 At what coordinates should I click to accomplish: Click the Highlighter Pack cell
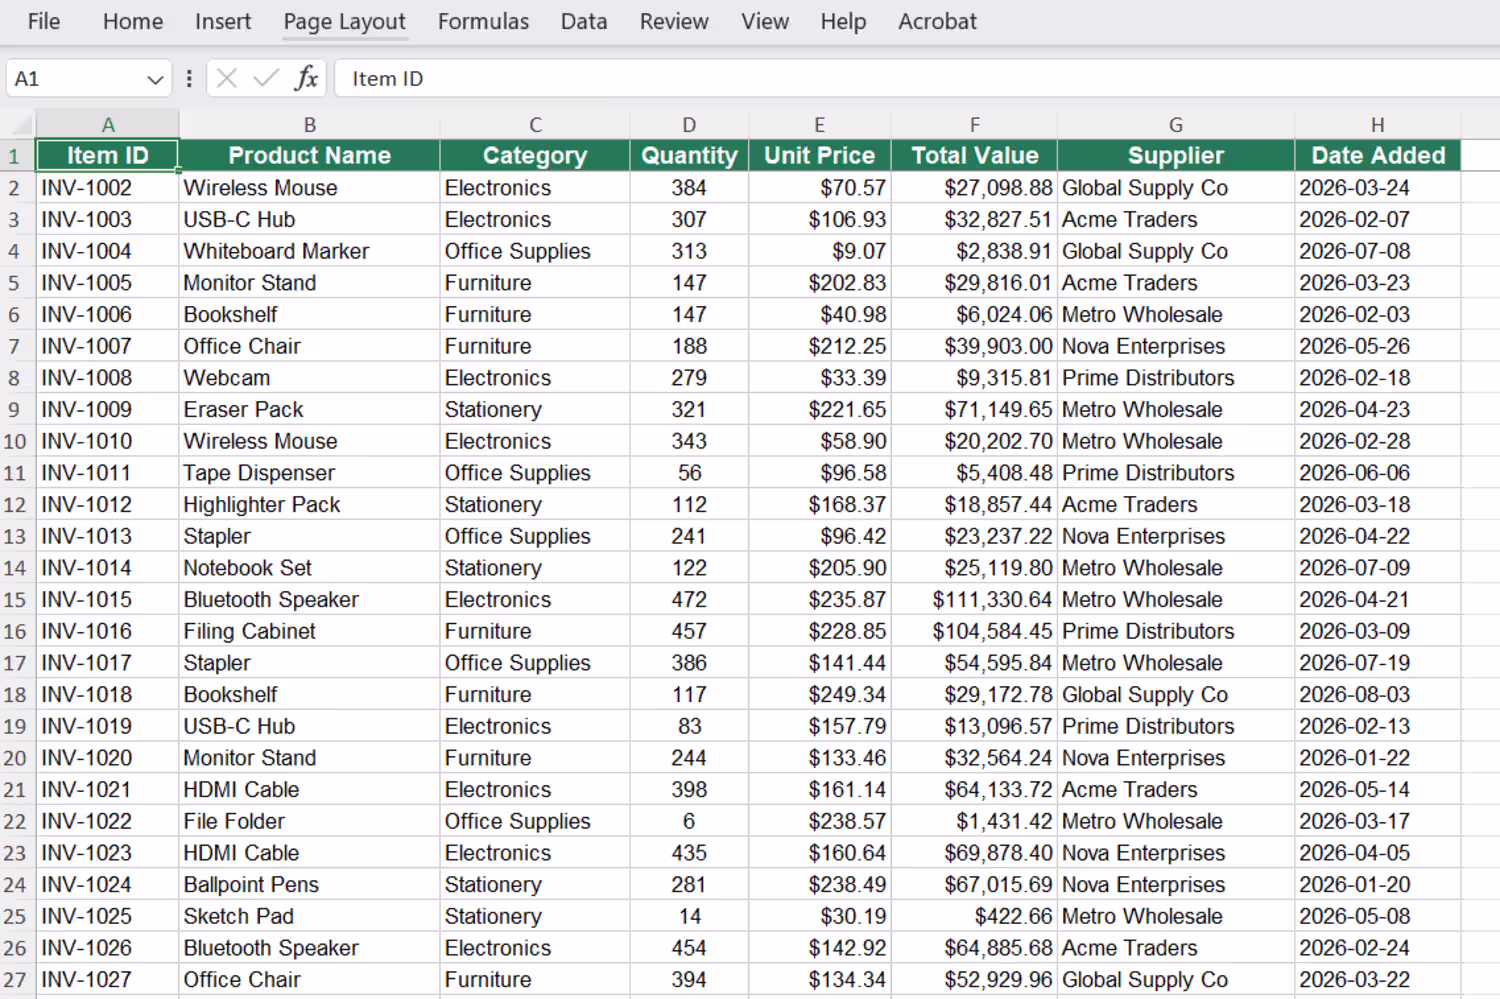(x=310, y=505)
